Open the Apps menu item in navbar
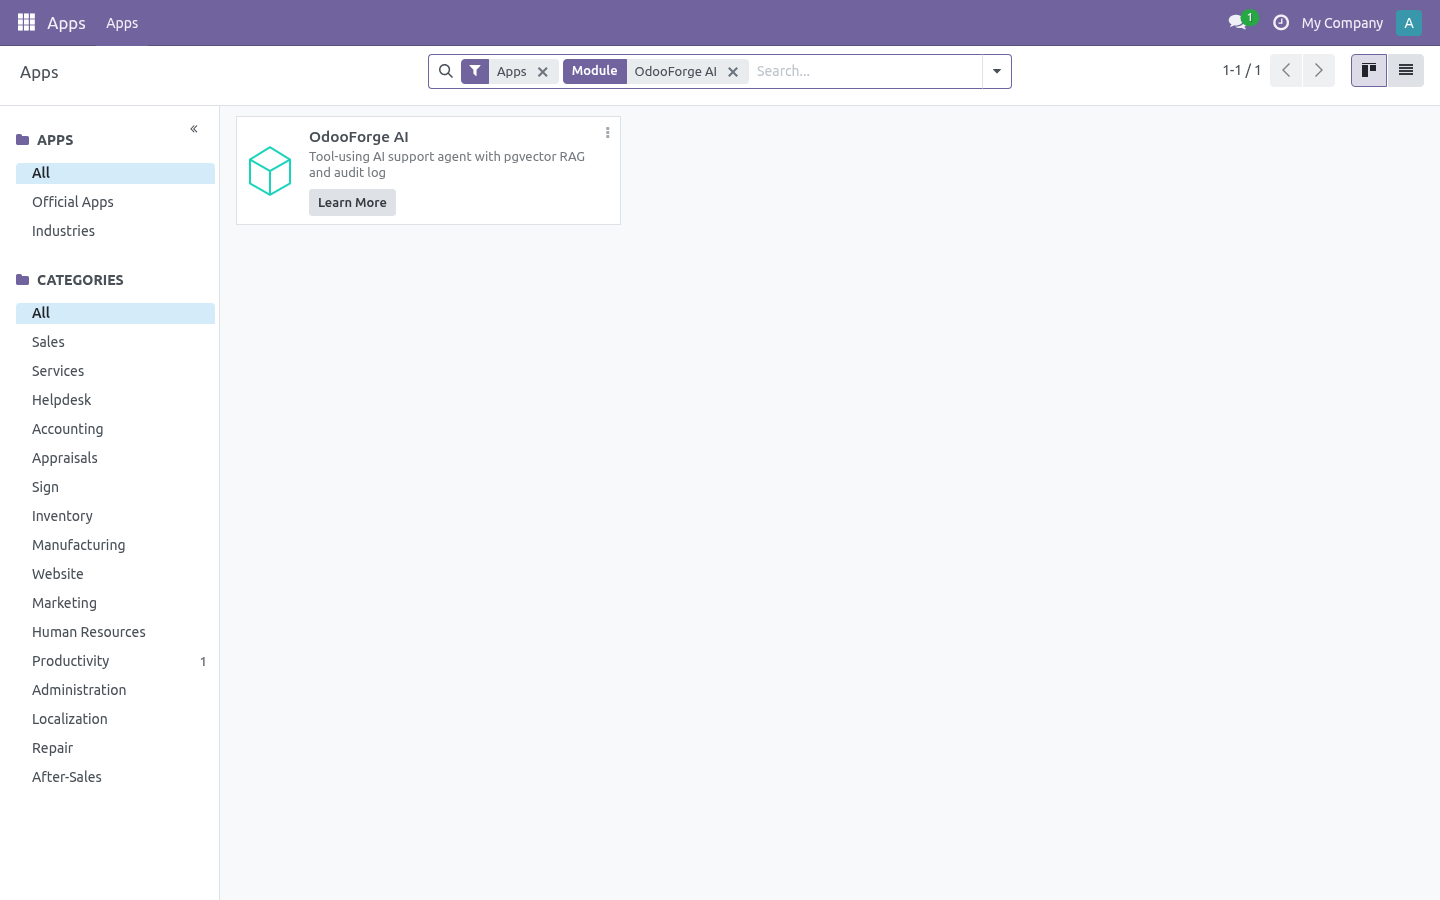The width and height of the screenshot is (1440, 900). click(x=122, y=23)
